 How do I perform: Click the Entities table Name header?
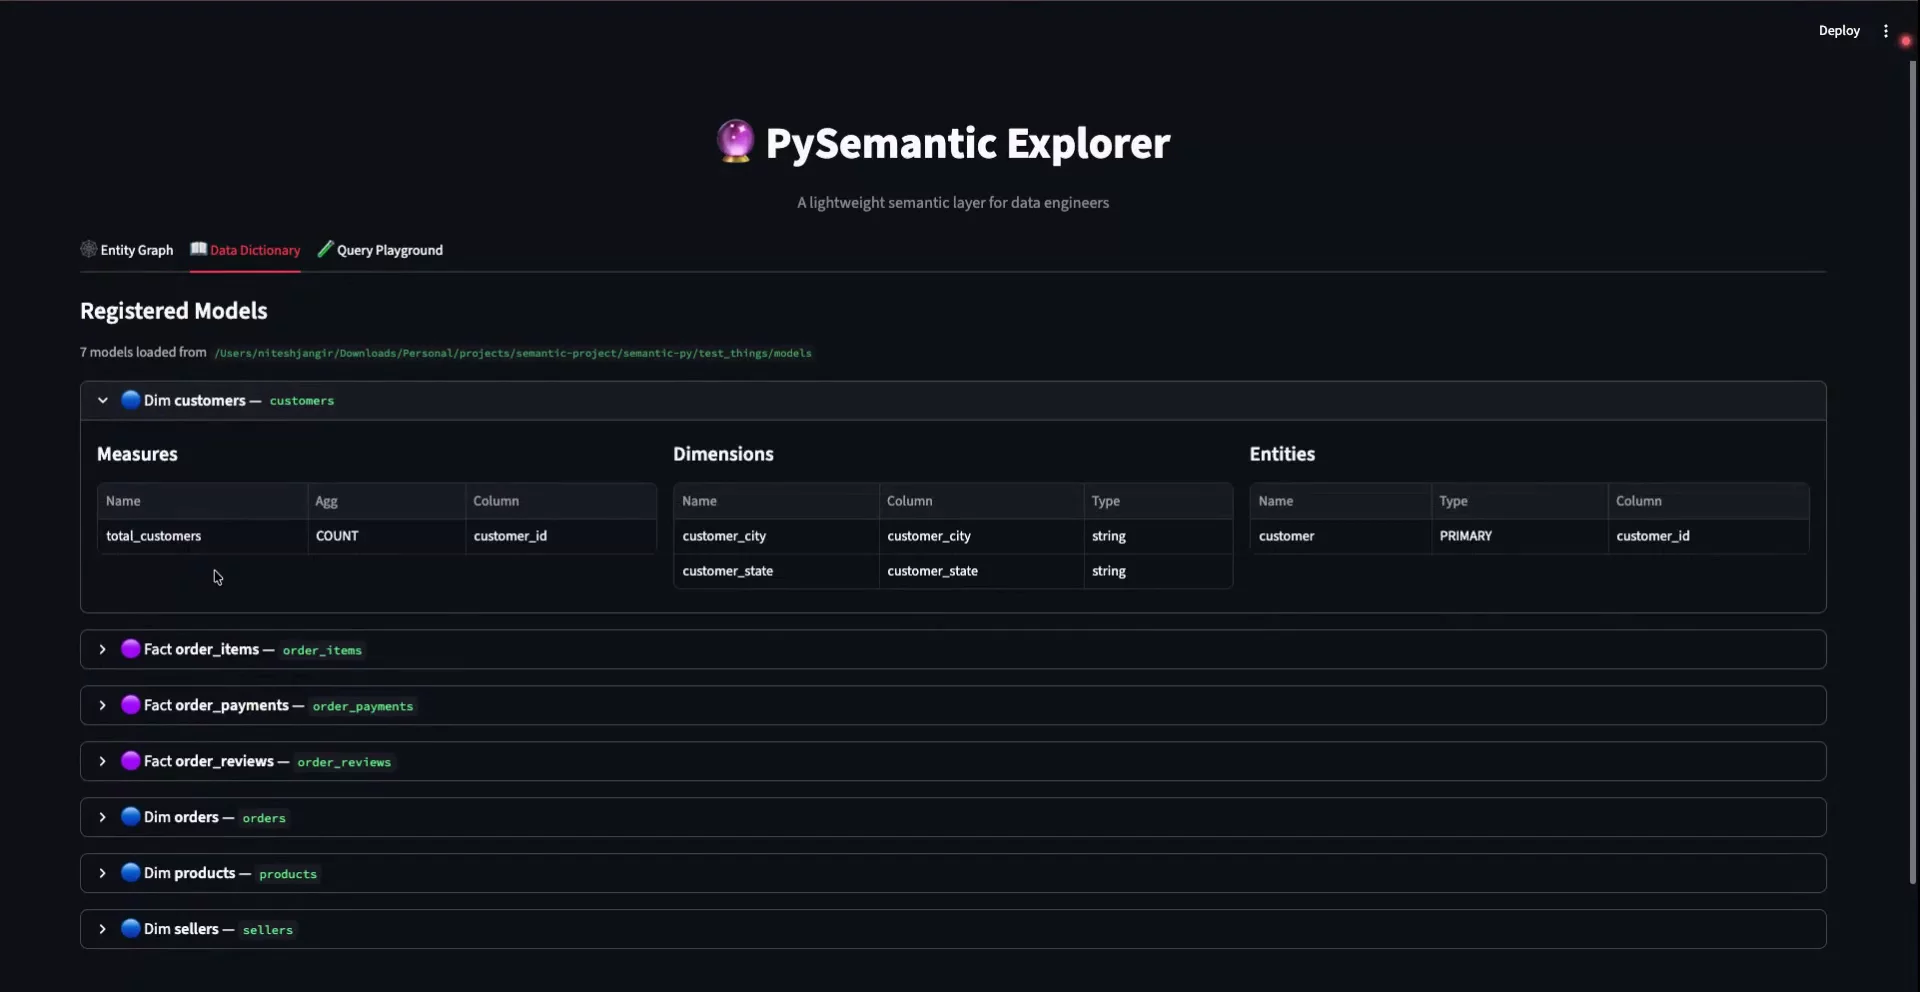click(x=1340, y=501)
